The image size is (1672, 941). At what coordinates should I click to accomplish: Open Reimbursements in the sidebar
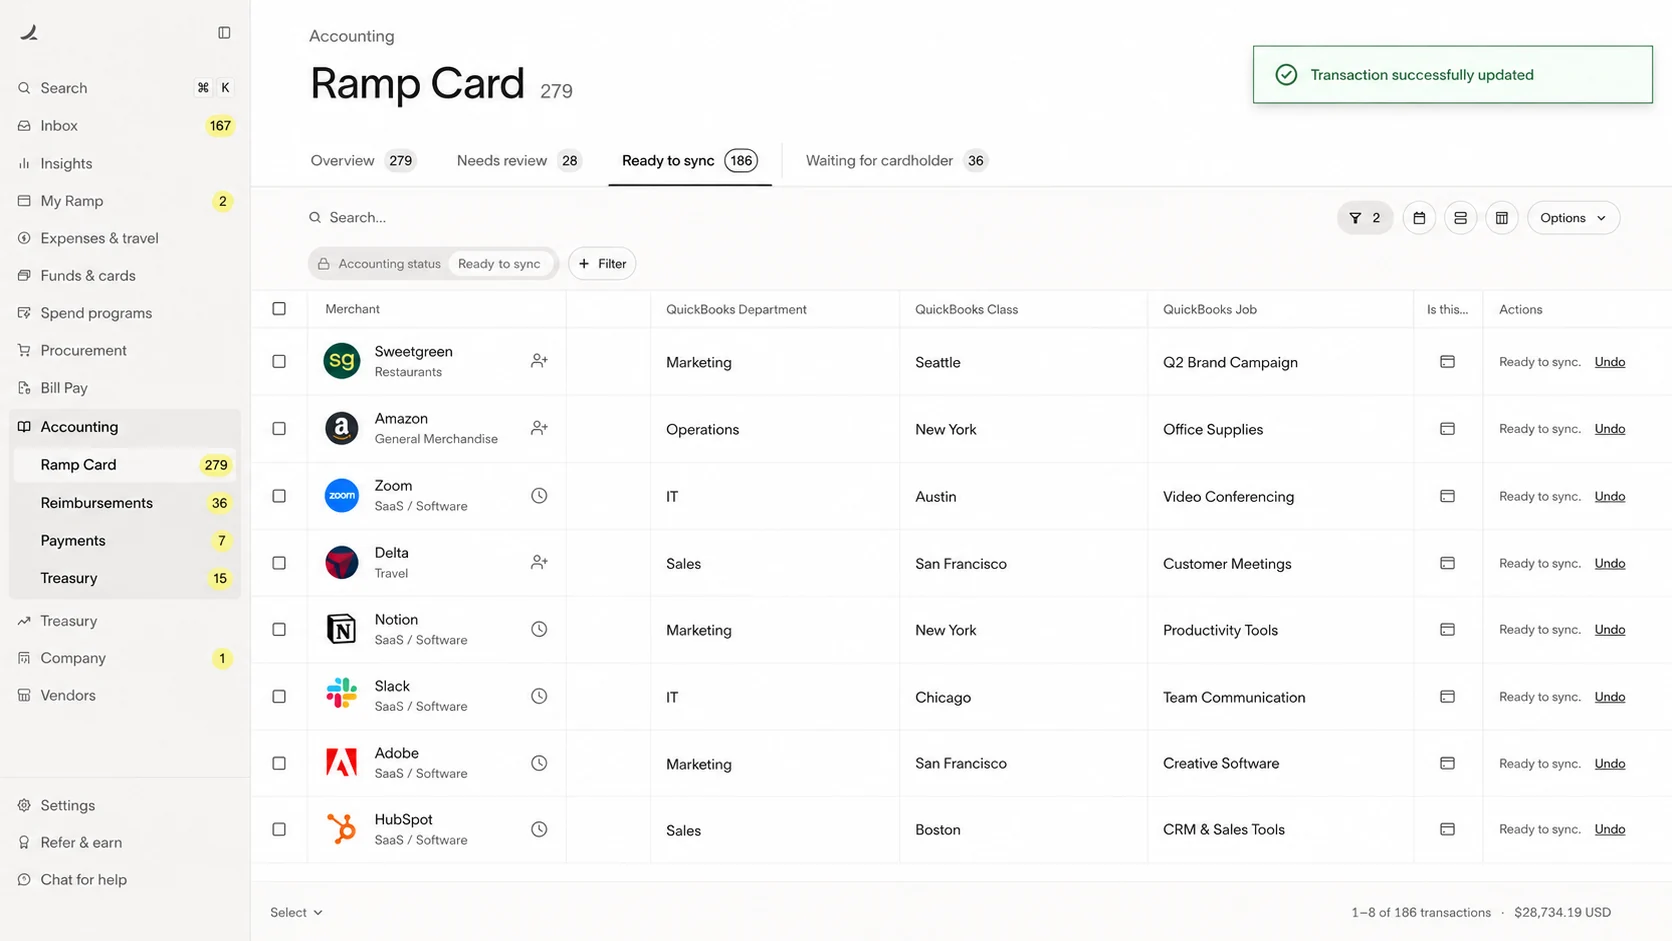[x=125, y=503]
